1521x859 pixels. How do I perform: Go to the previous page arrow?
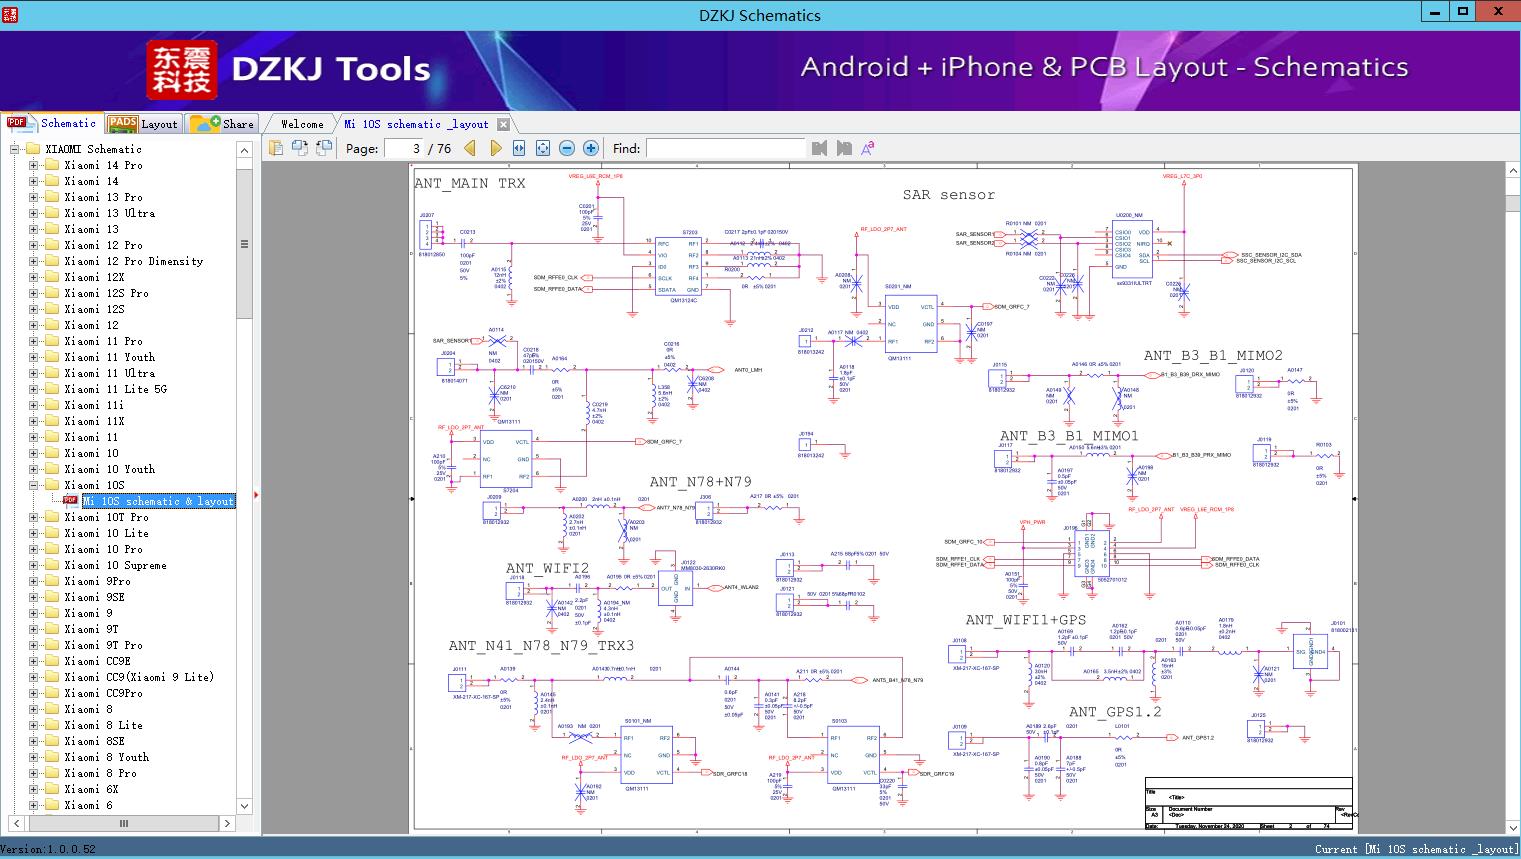pyautogui.click(x=470, y=147)
